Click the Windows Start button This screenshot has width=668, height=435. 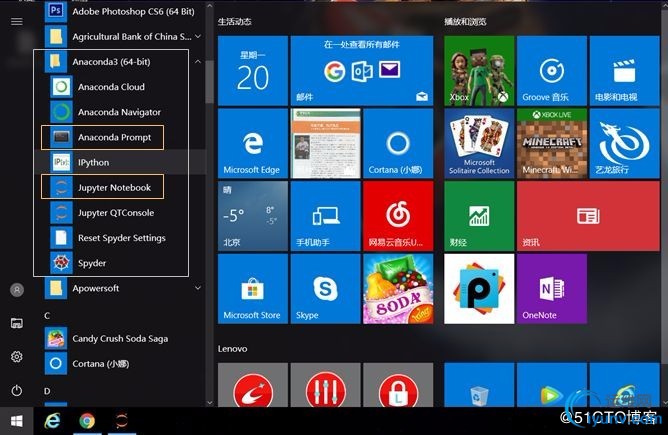click(17, 421)
